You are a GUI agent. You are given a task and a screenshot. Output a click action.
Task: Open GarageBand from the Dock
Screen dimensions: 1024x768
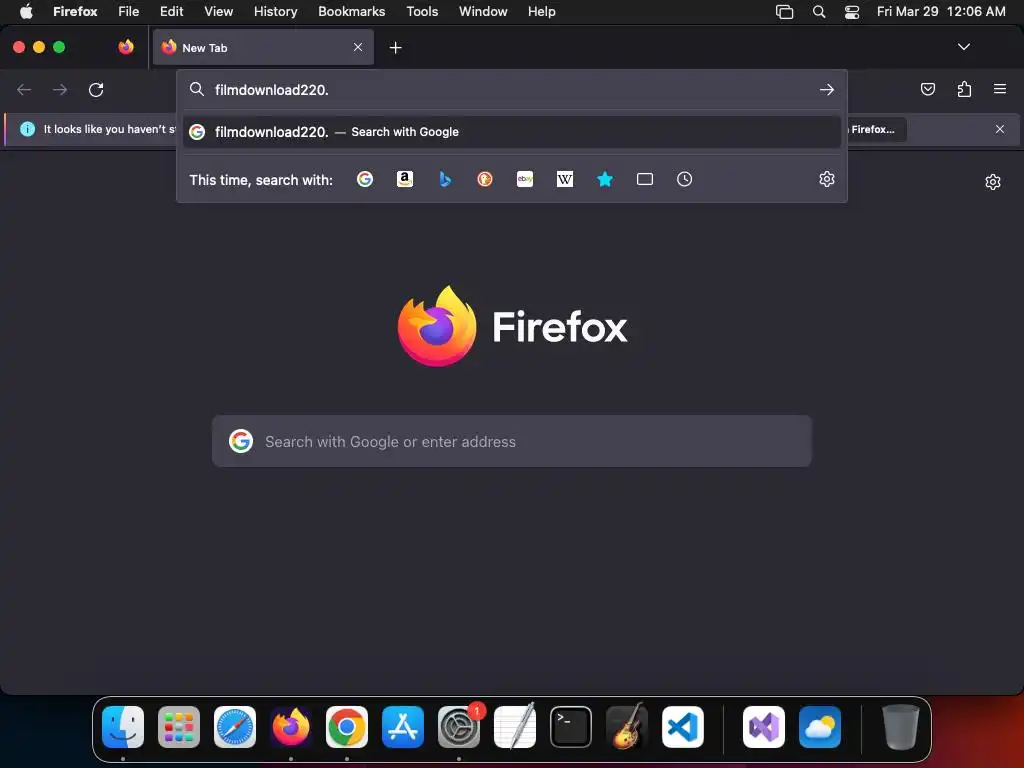coord(627,727)
